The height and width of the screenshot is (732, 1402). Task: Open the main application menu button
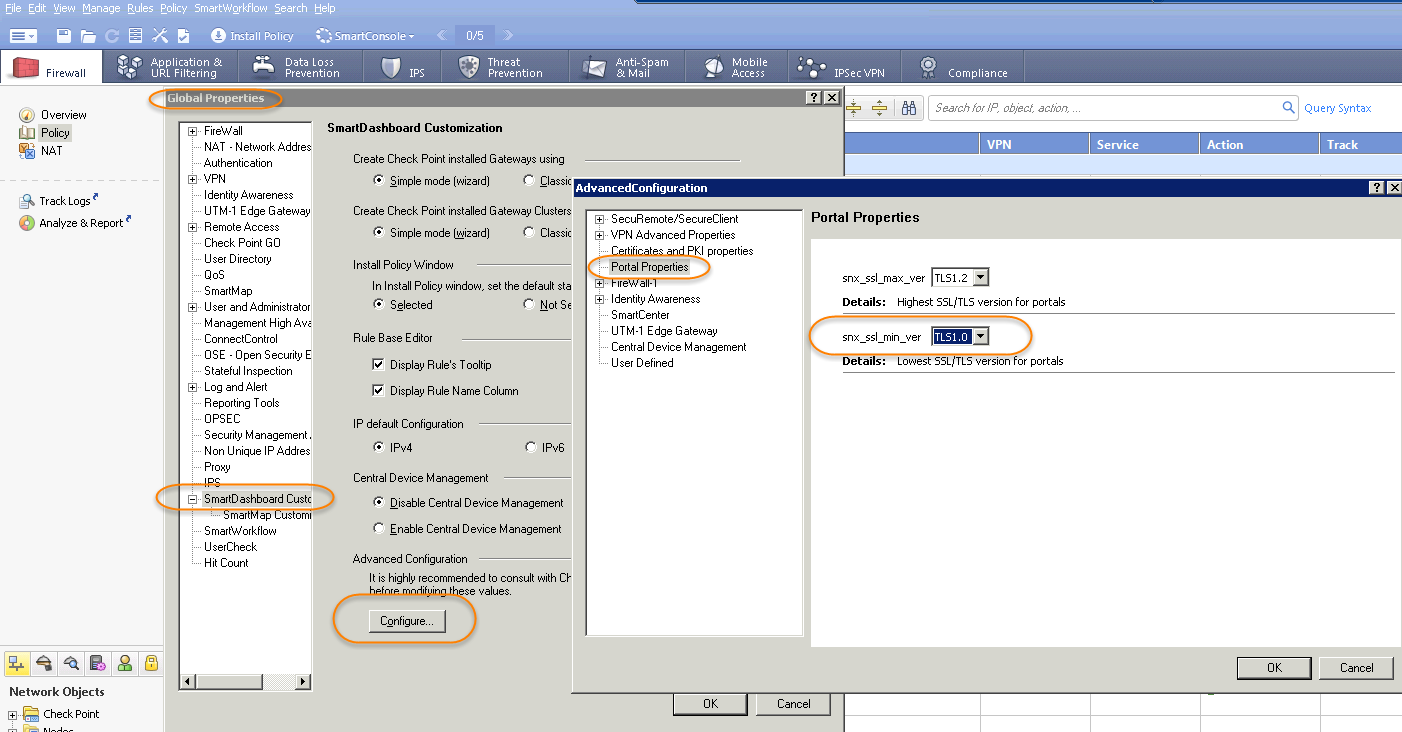coord(23,36)
